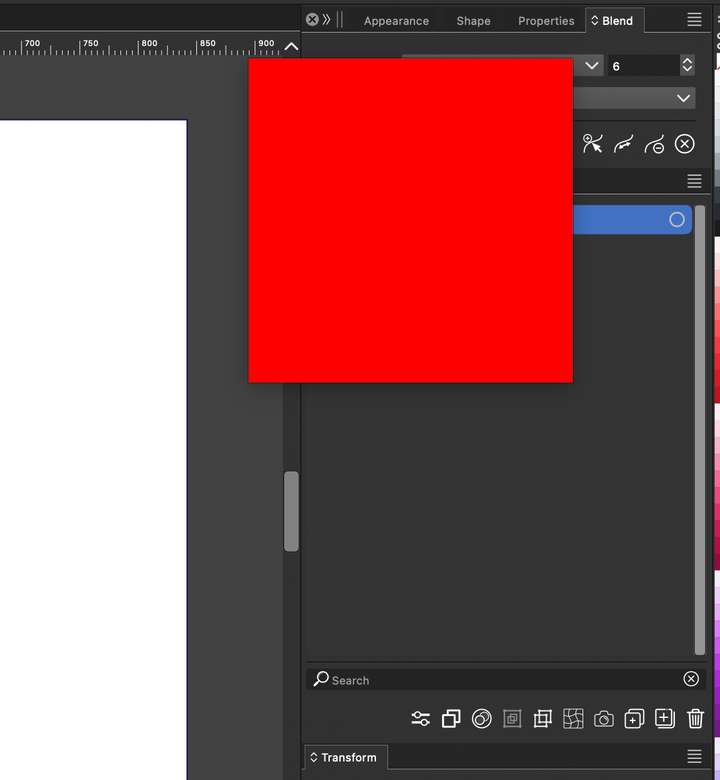Click inside the Search field

tap(506, 680)
